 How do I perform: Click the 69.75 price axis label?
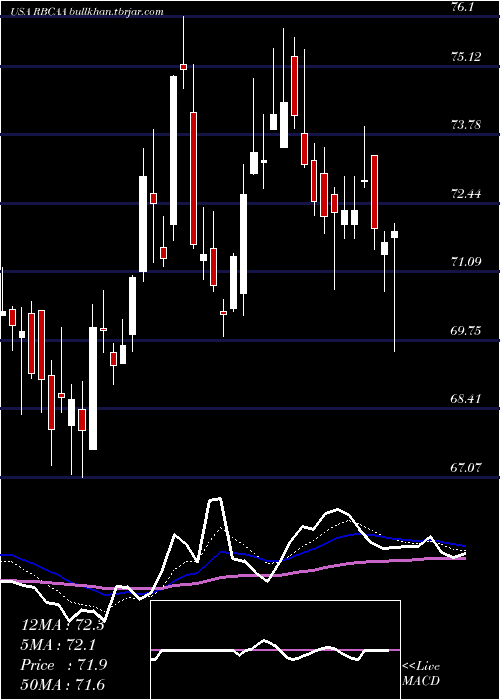pyautogui.click(x=466, y=331)
